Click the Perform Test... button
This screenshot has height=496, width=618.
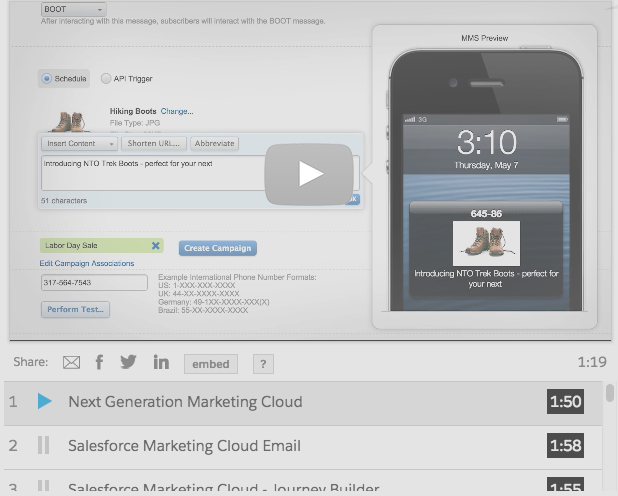[75, 310]
